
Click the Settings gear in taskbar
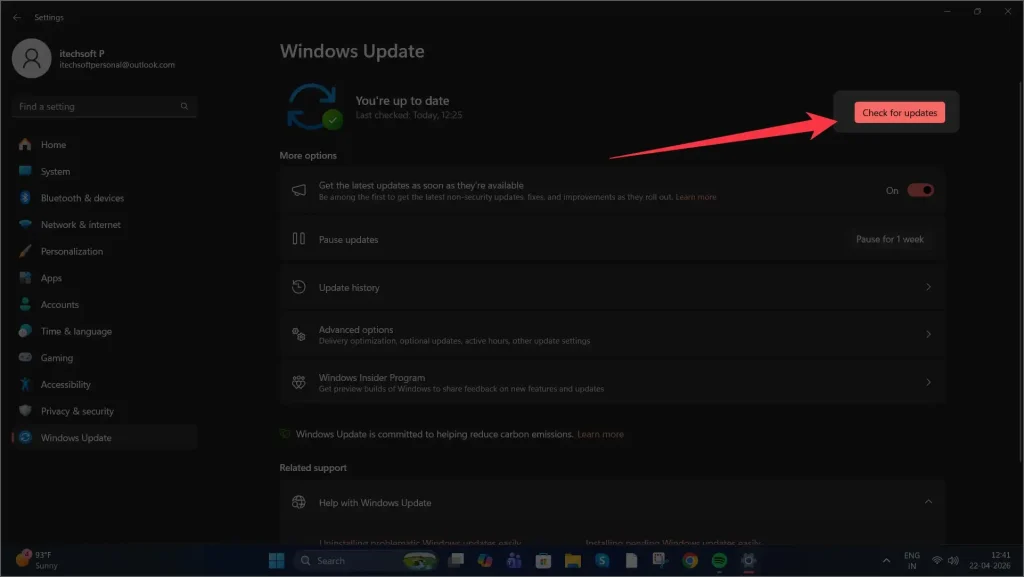[x=748, y=561]
